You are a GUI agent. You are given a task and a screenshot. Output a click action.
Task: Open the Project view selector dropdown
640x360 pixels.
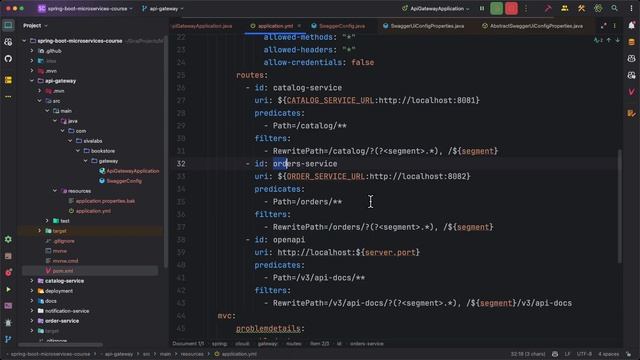pyautogui.click(x=35, y=26)
